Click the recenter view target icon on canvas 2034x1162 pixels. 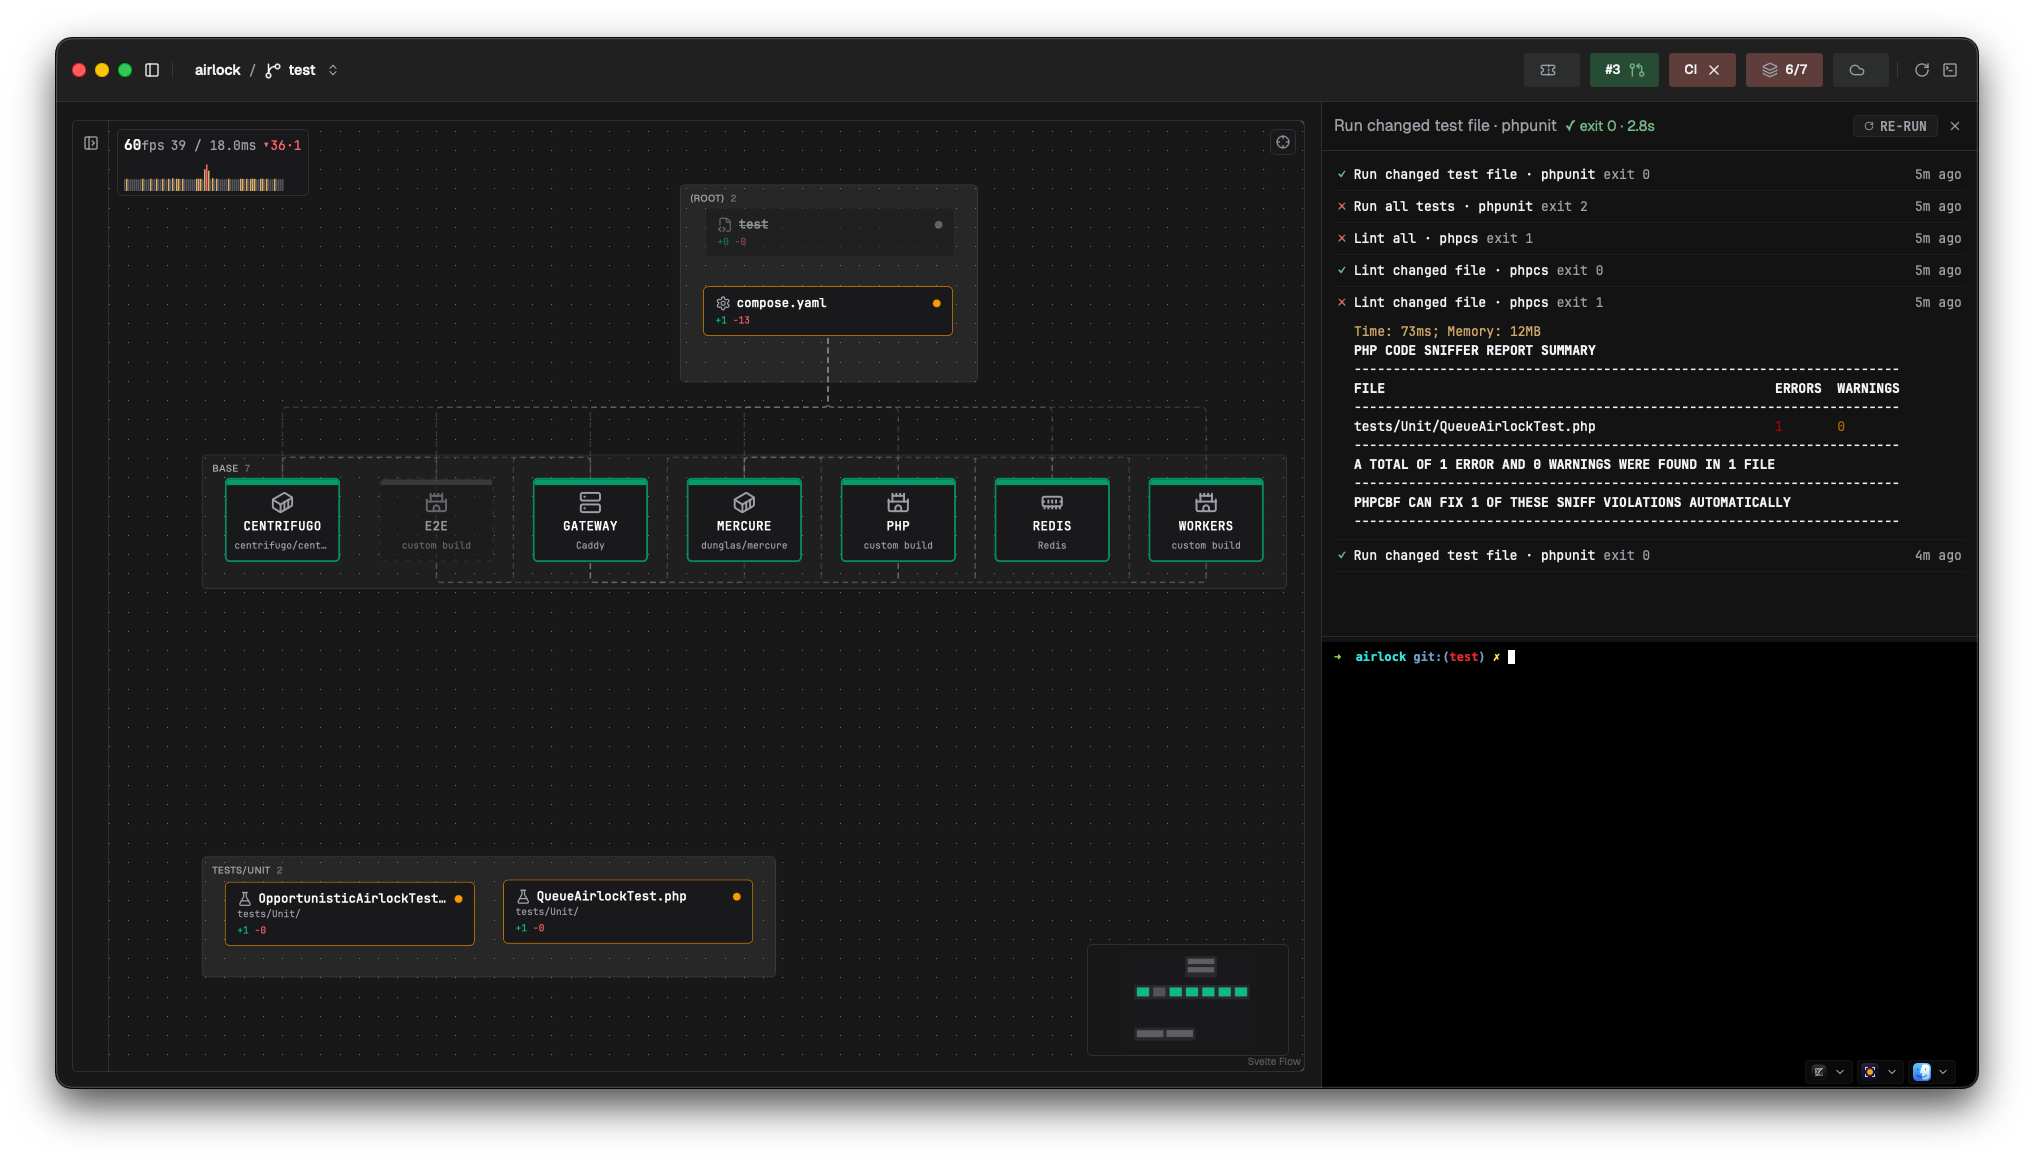click(x=1283, y=142)
